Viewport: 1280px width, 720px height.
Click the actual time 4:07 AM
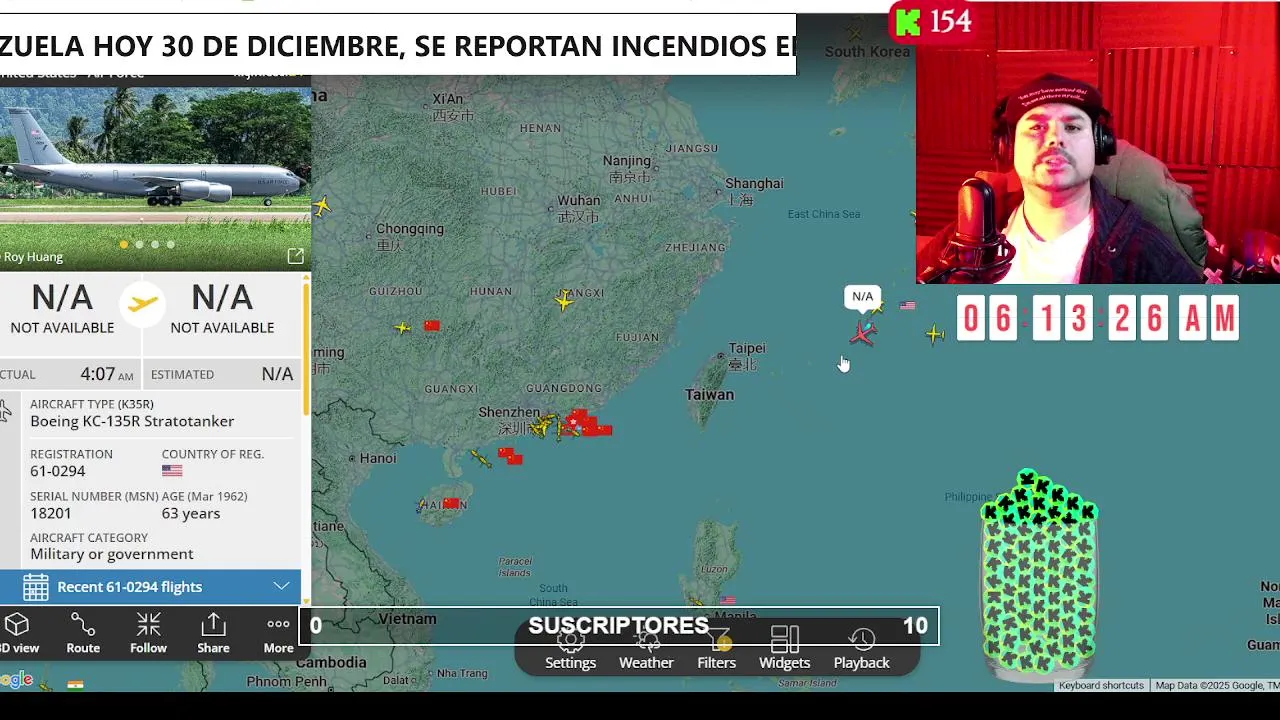coord(106,374)
